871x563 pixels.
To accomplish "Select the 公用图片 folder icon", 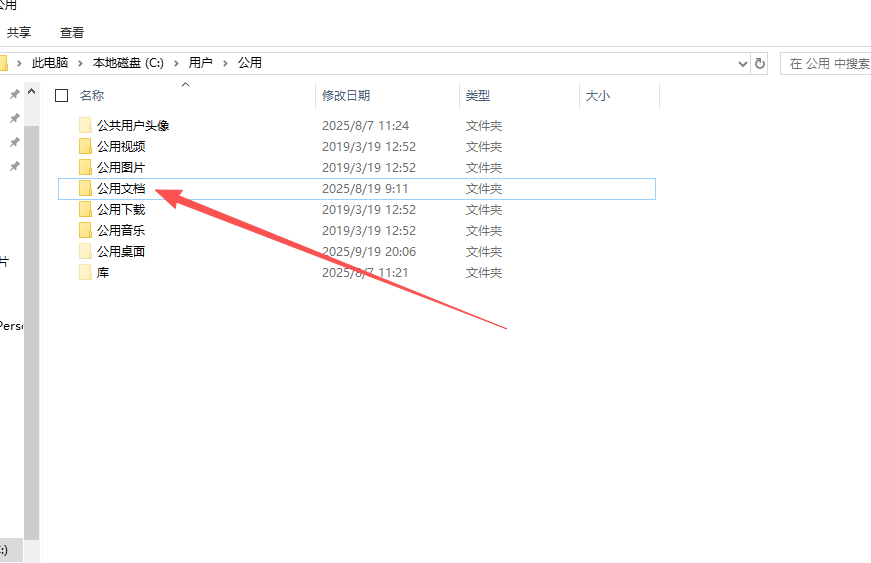I will pos(85,168).
